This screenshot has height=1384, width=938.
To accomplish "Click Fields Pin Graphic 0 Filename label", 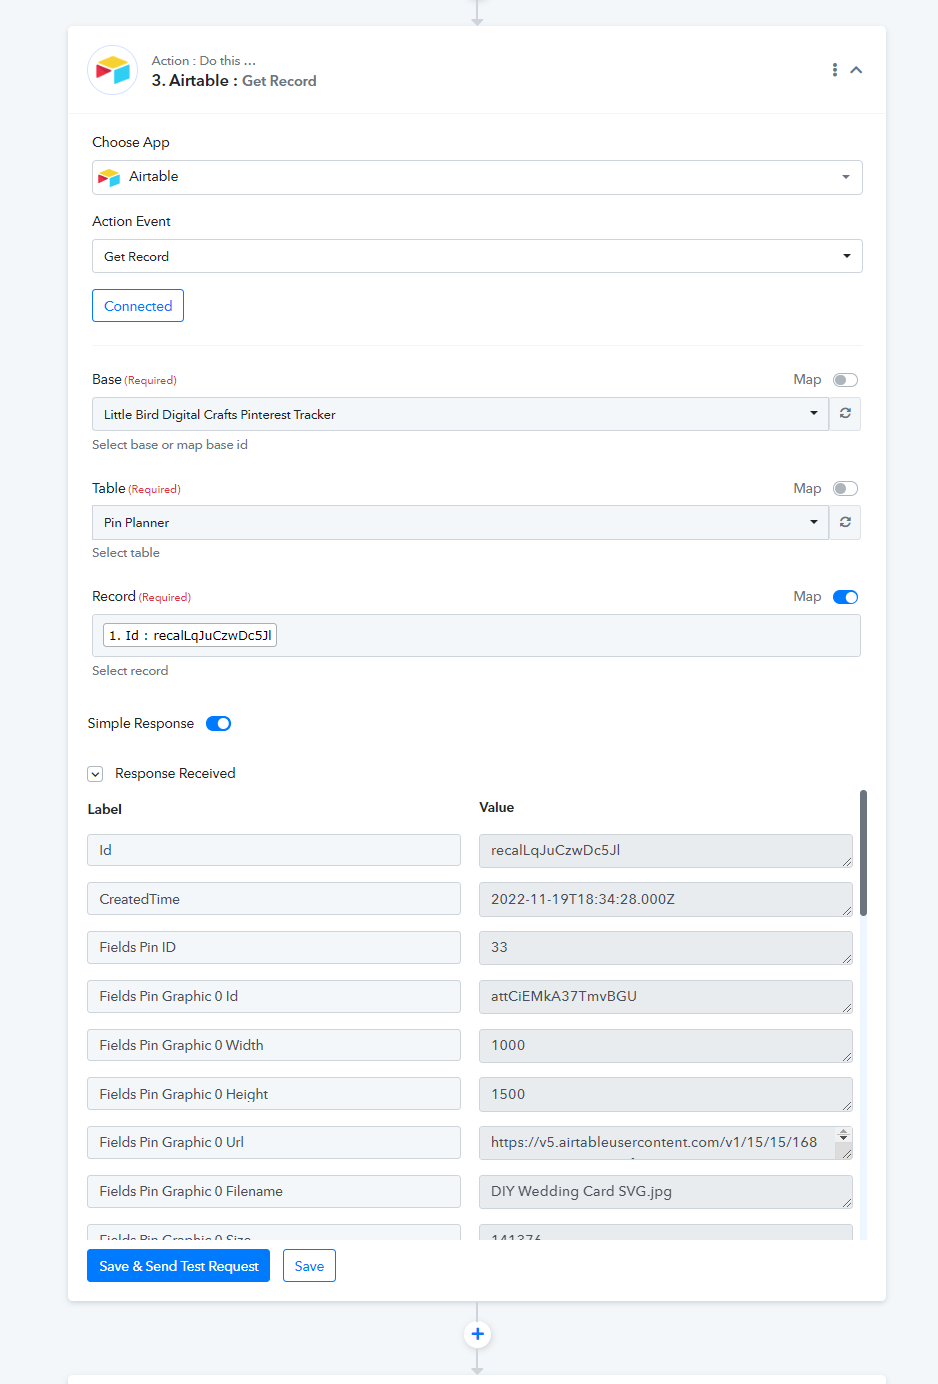I will [x=274, y=1191].
